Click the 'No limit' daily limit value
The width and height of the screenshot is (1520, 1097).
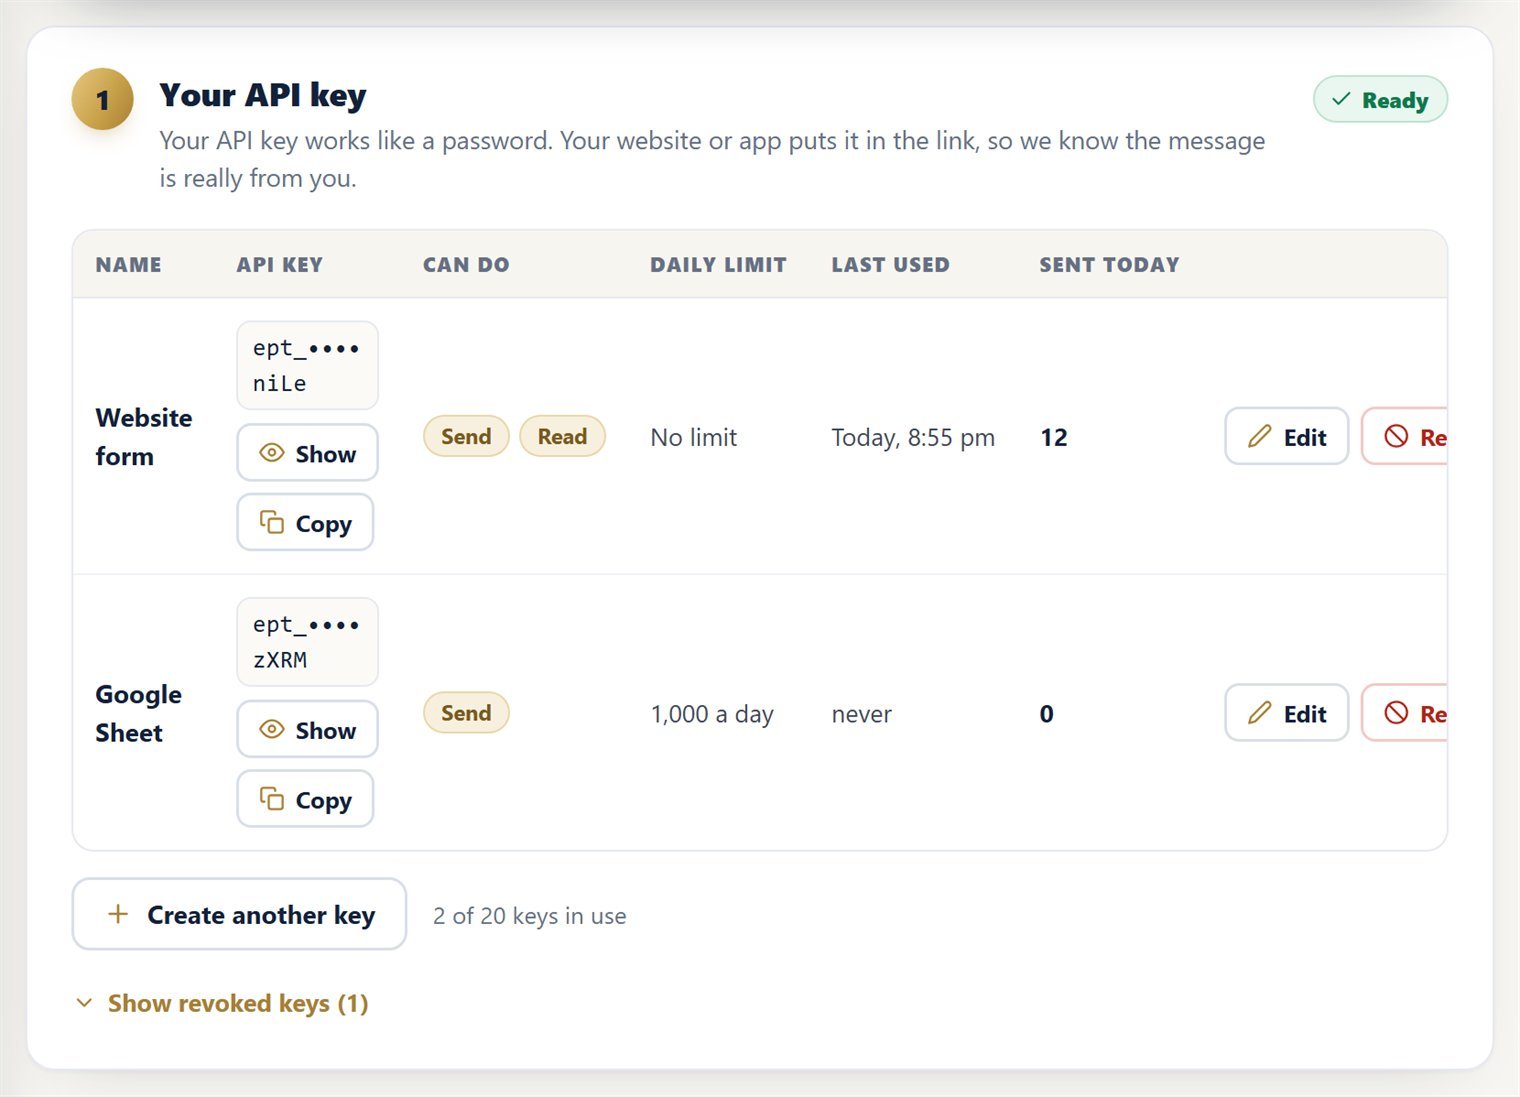point(693,437)
